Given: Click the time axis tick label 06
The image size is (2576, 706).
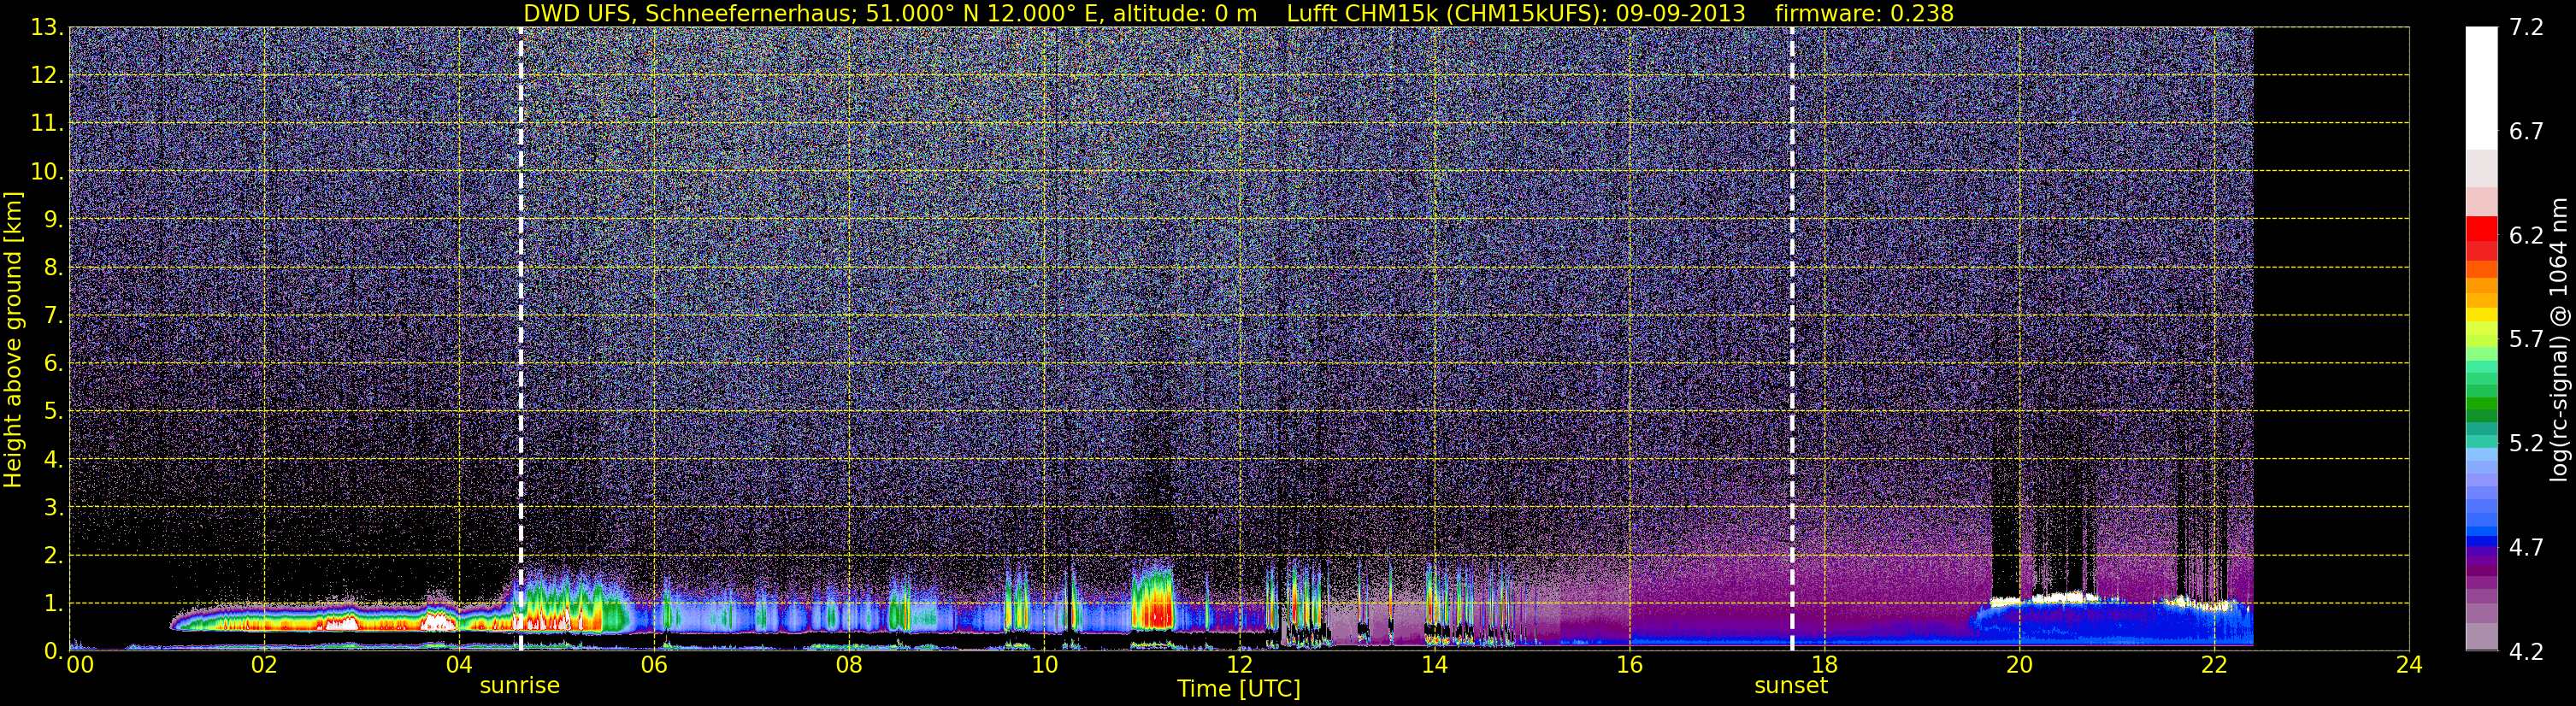Looking at the screenshot, I should pyautogui.click(x=654, y=665).
